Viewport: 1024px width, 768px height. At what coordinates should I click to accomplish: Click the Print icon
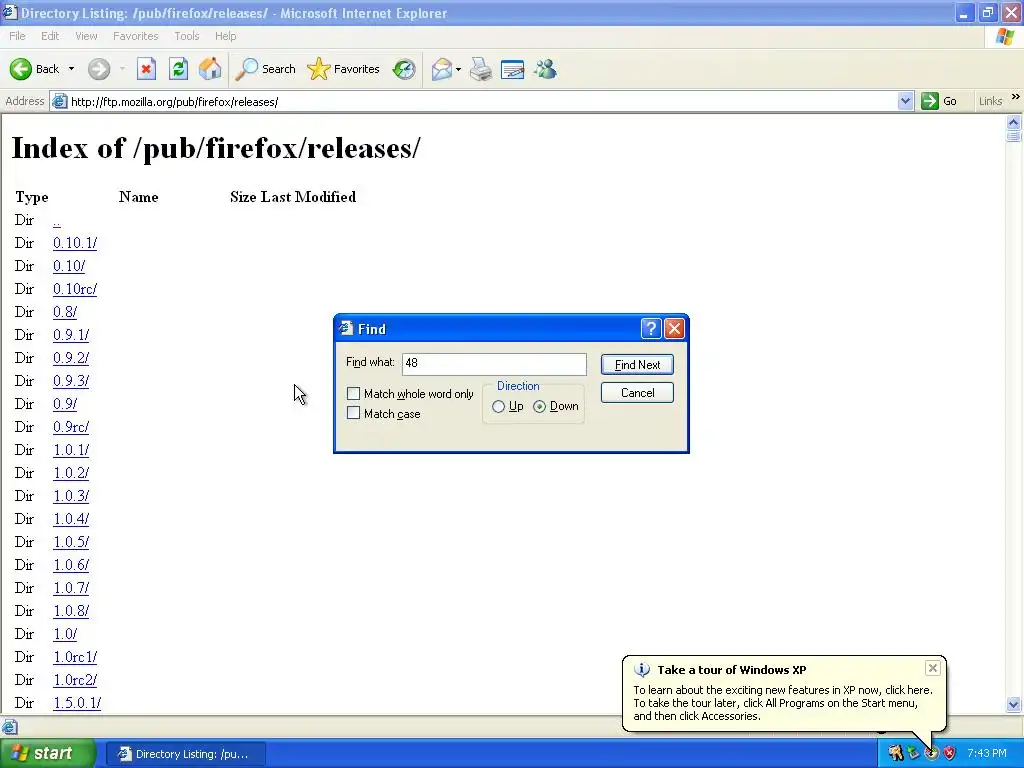481,69
